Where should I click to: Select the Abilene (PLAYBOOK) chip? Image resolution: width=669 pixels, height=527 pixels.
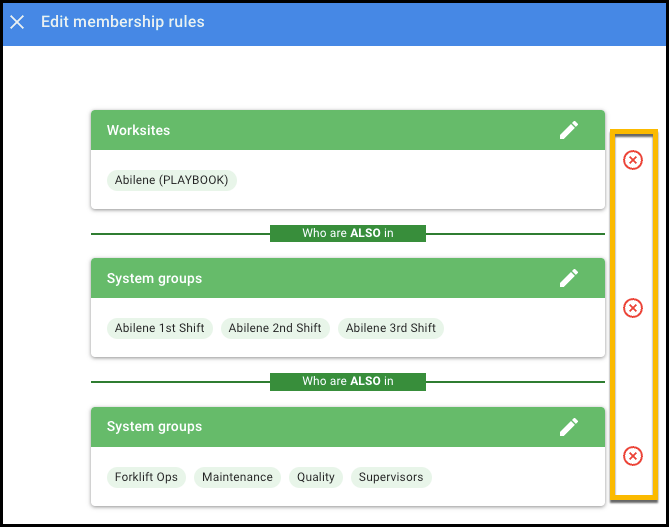(x=171, y=181)
